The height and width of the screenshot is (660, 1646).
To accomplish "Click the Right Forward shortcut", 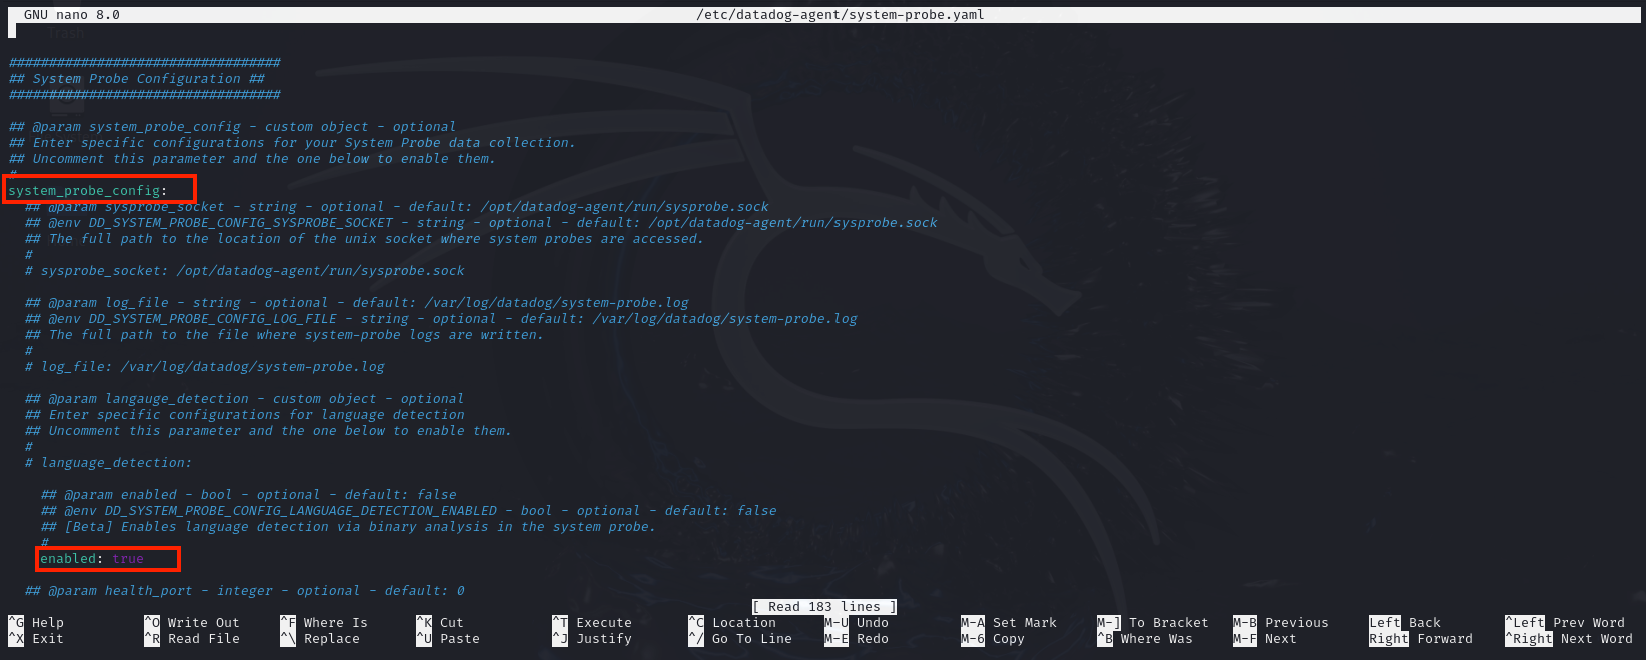I will [1420, 639].
